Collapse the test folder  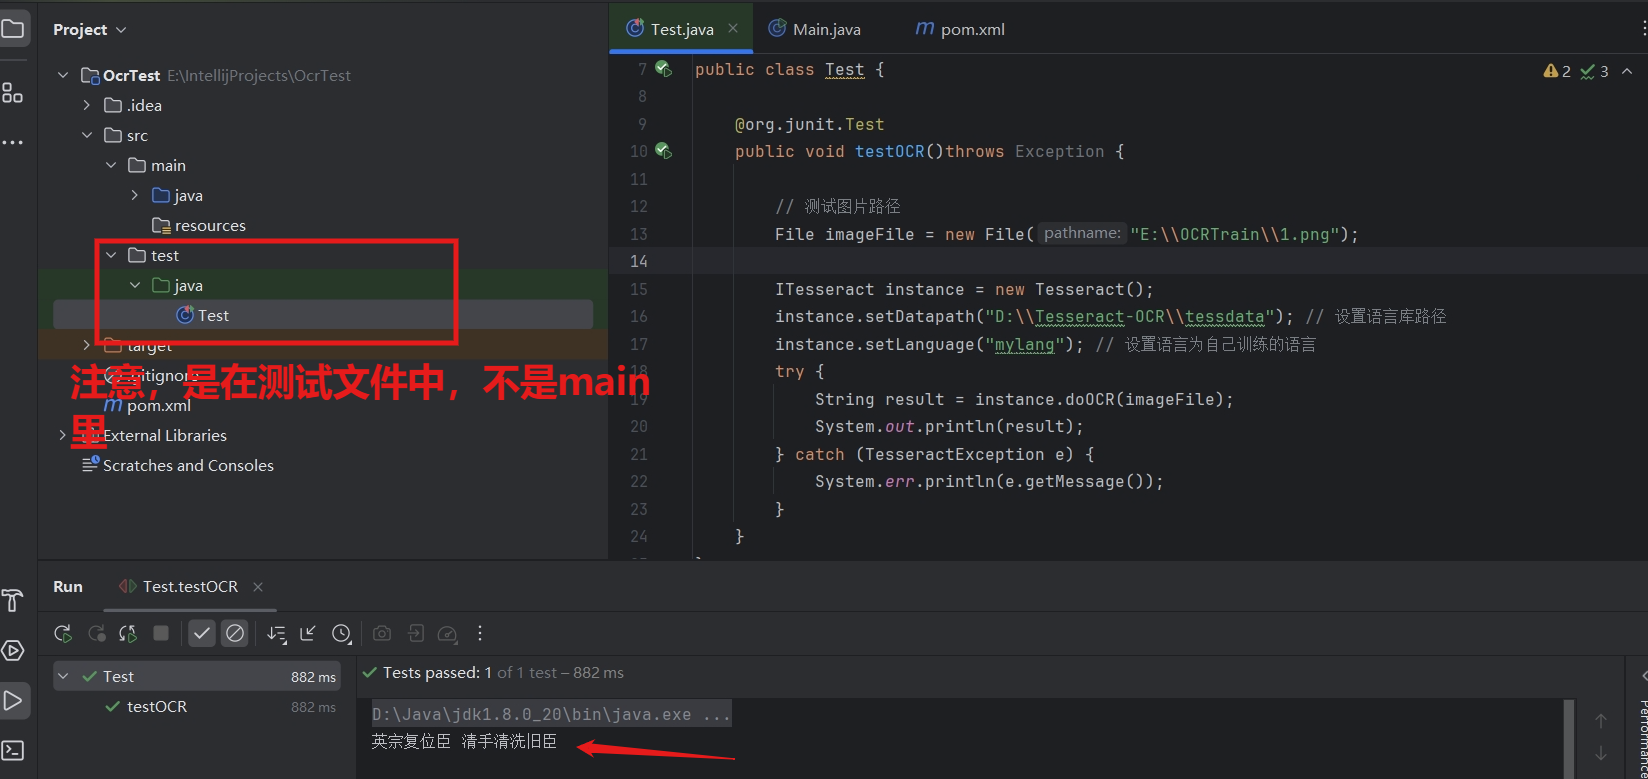(111, 255)
